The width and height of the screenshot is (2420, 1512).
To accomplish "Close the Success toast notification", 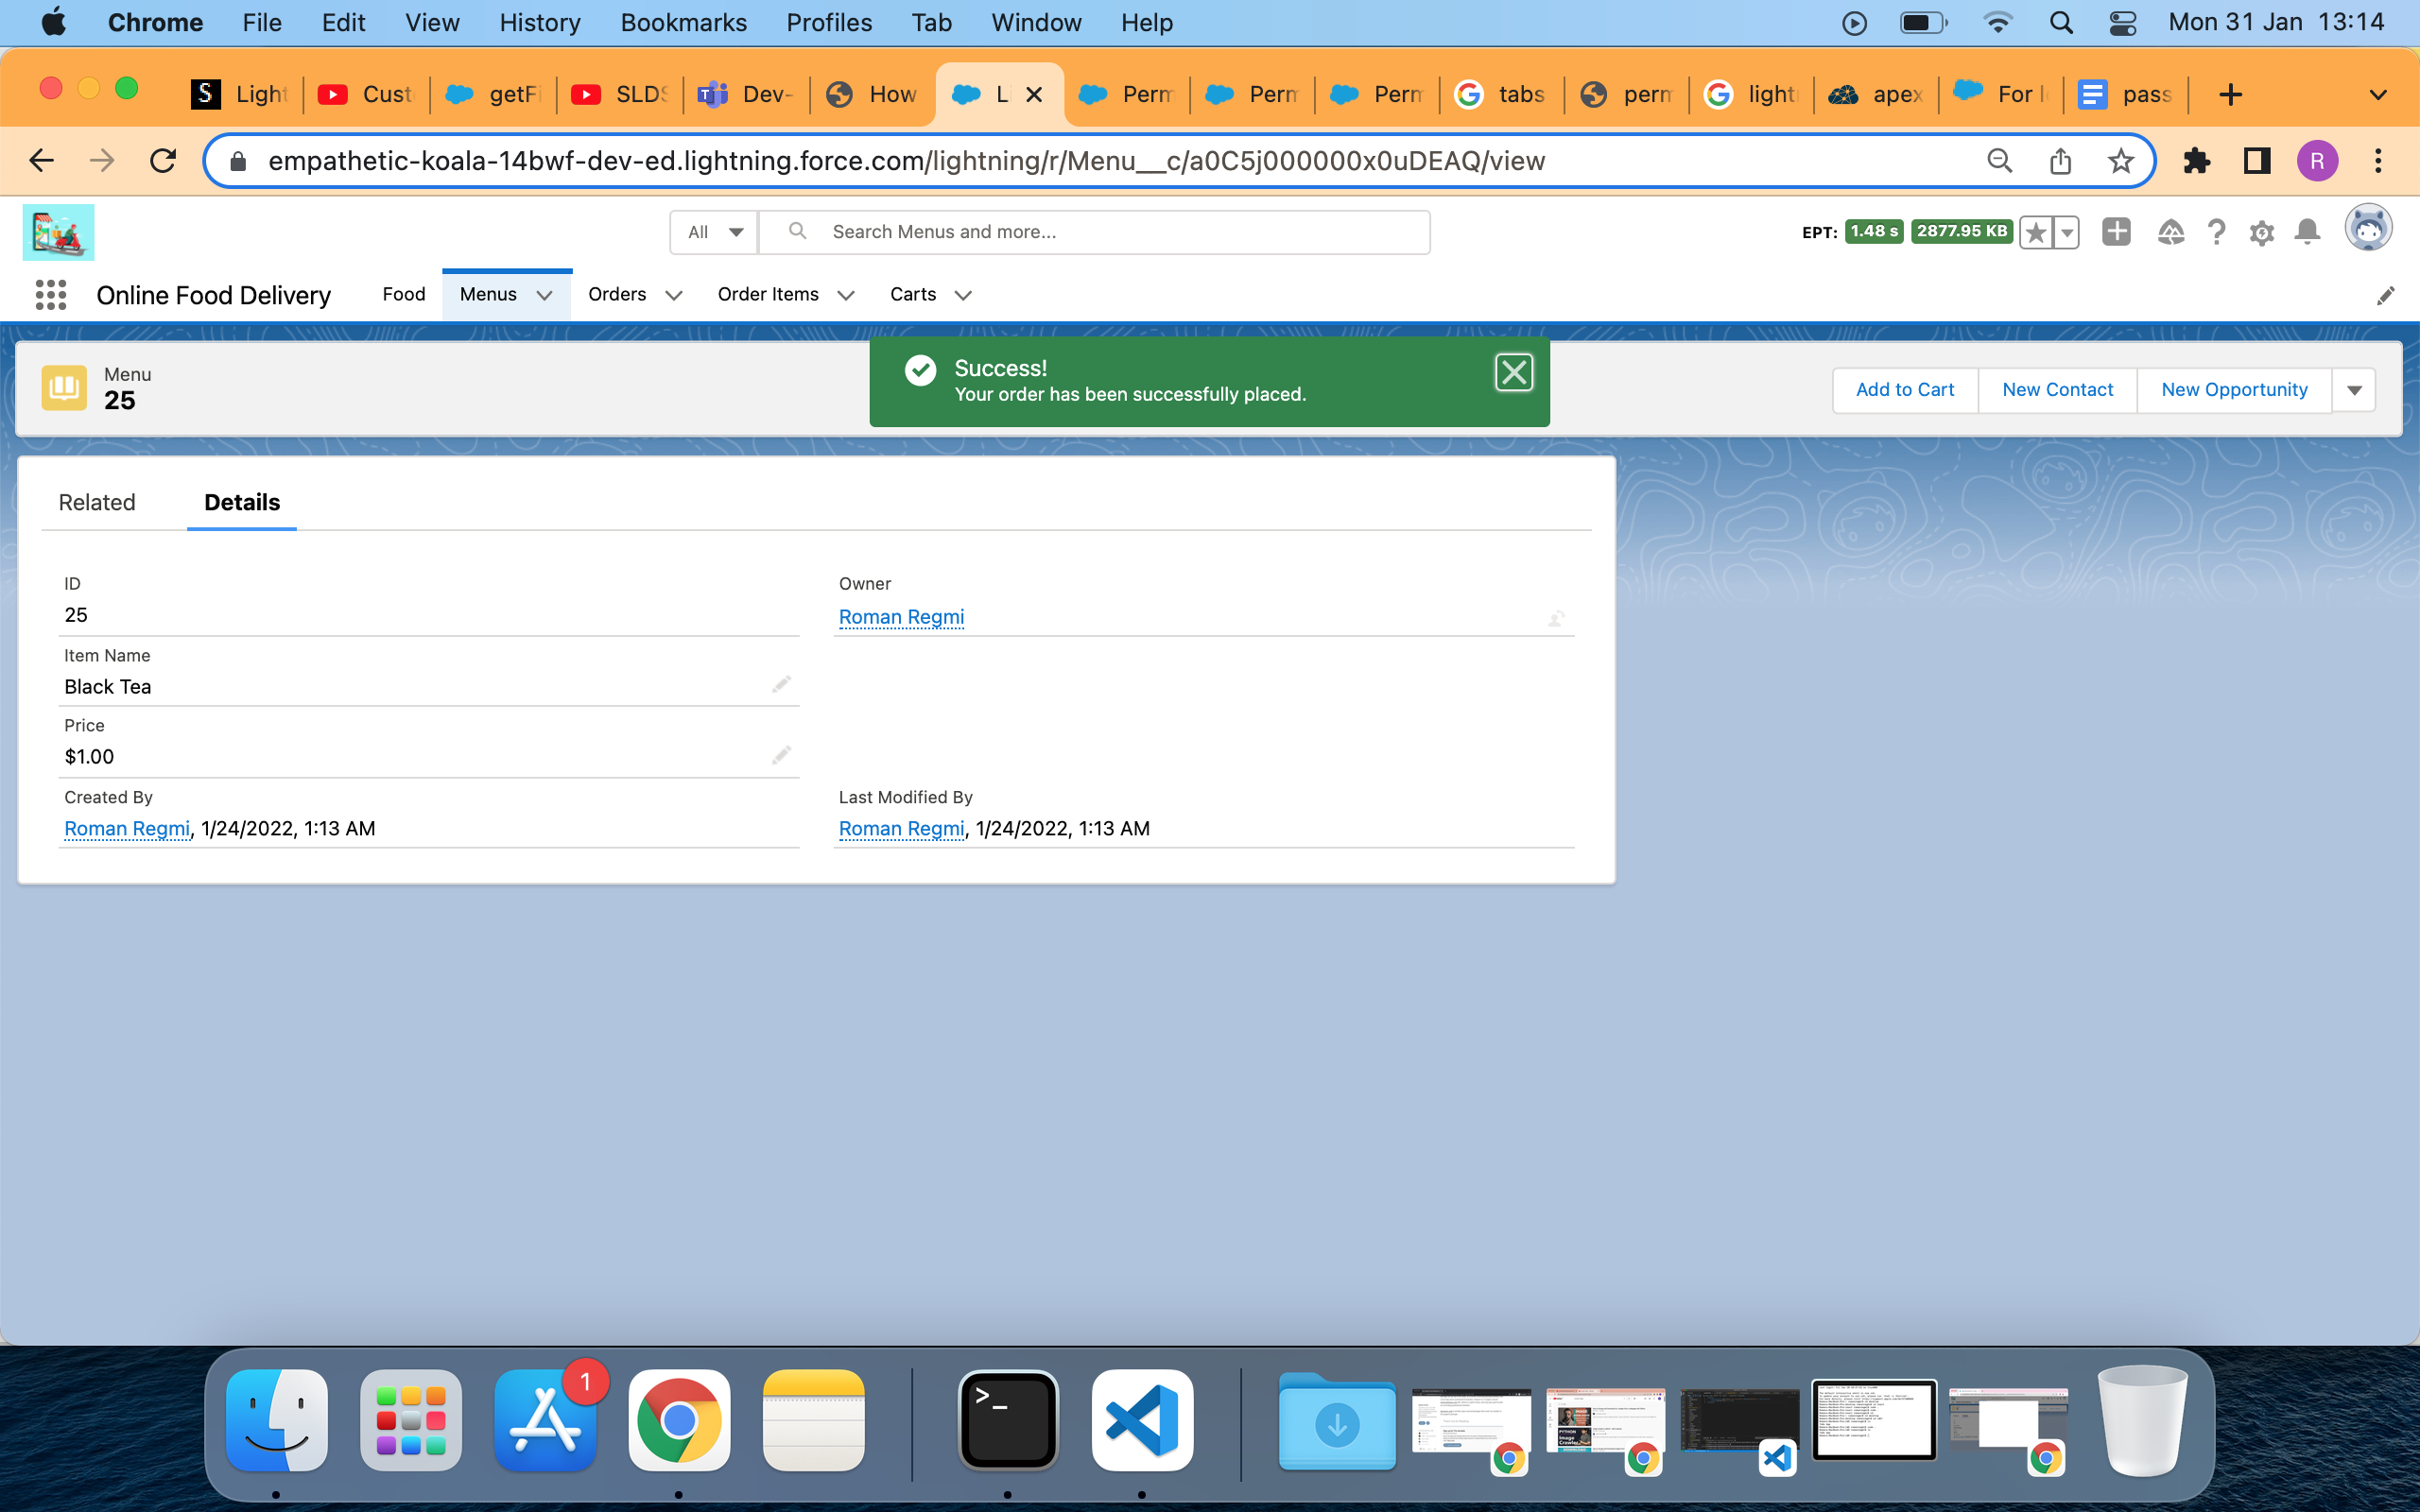I will (1513, 372).
